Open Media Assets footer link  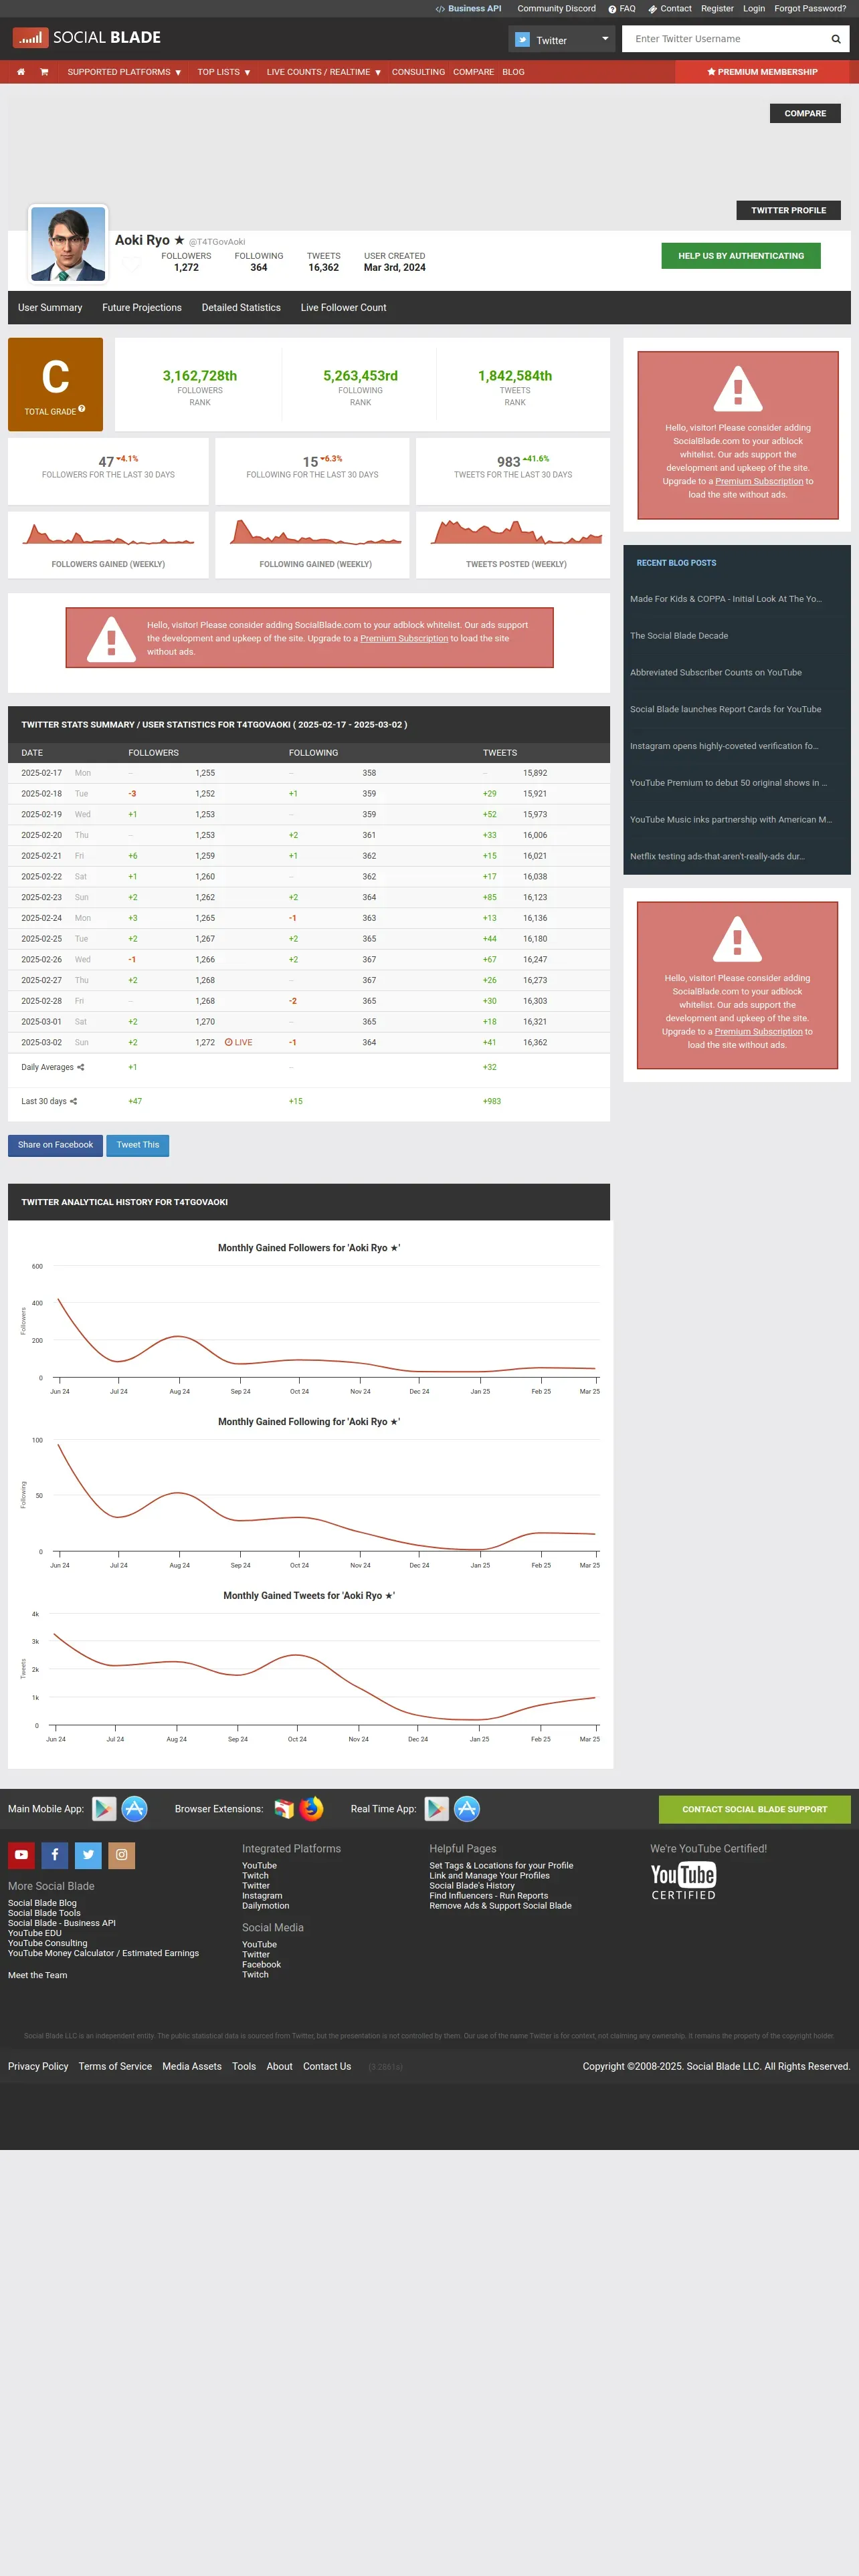coord(192,2066)
